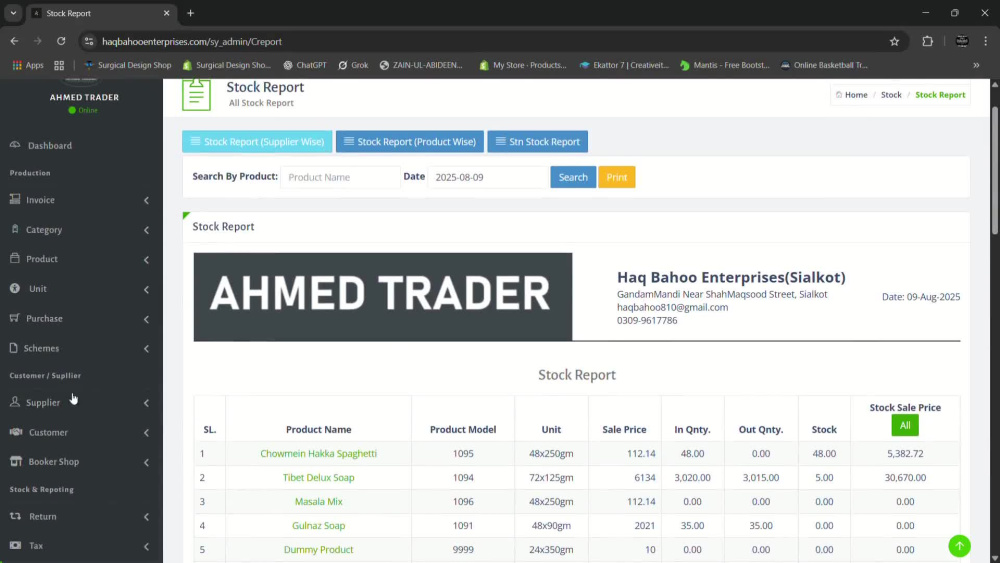Click the site information icon in address bar

click(x=89, y=41)
